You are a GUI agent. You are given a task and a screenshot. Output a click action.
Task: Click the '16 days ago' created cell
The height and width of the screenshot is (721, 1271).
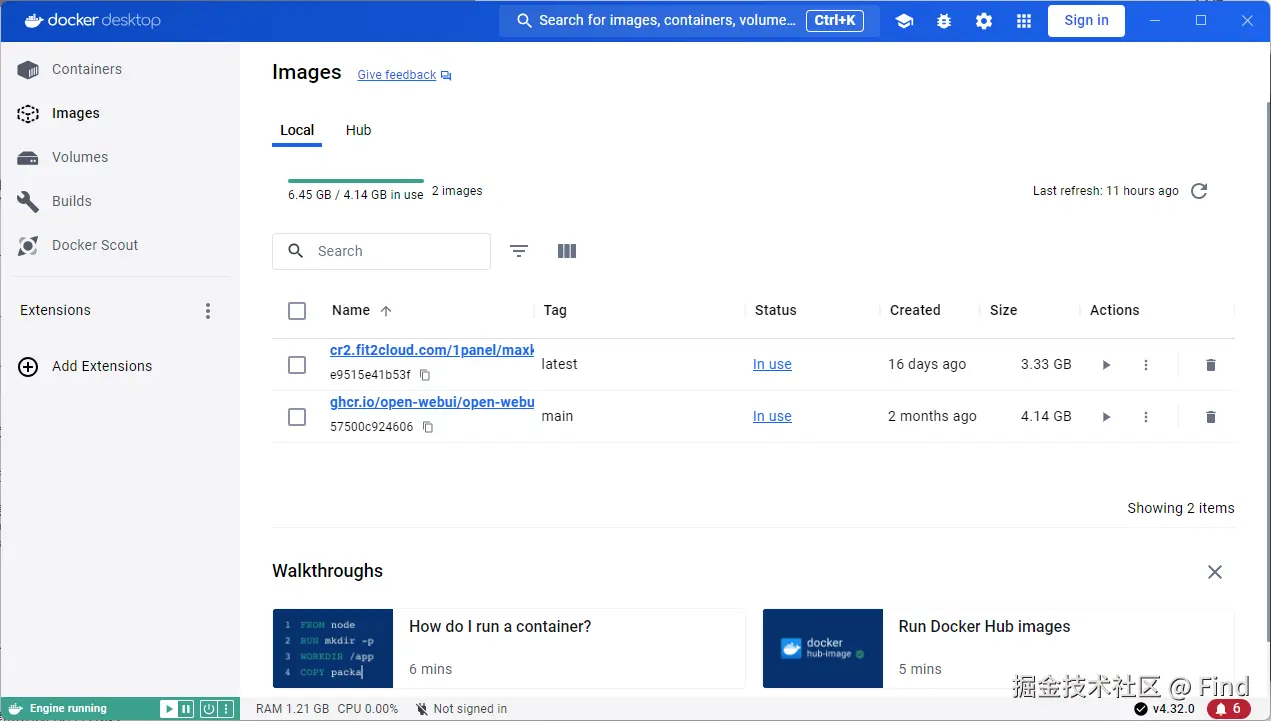[927, 365]
